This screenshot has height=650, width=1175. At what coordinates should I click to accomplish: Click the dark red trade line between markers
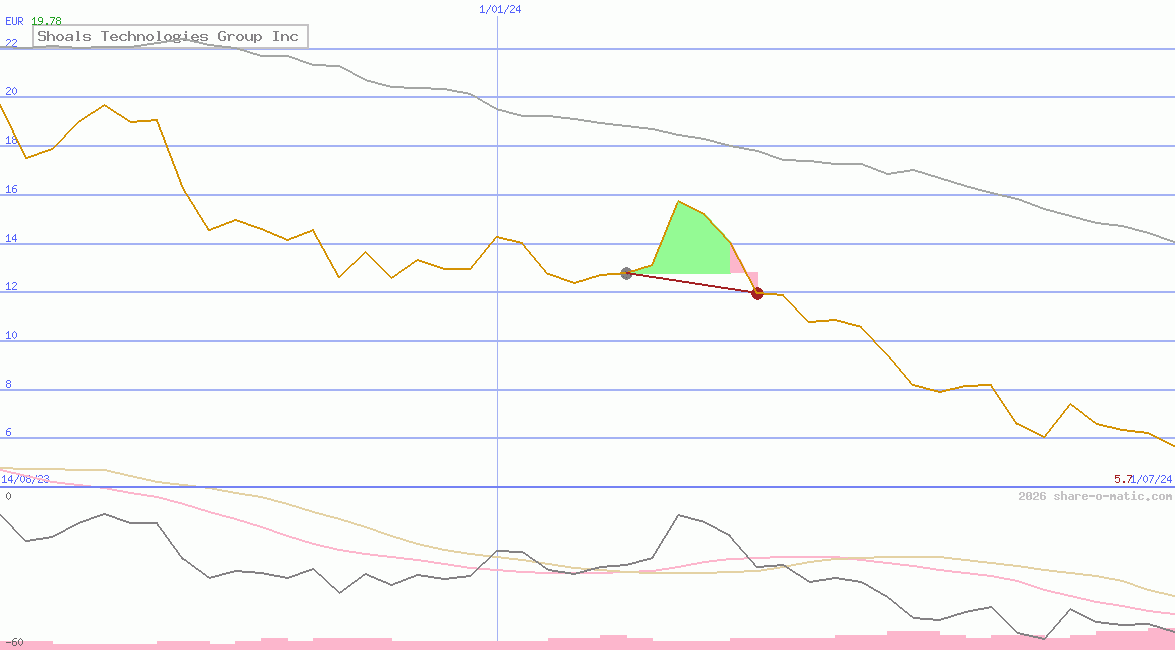[692, 283]
